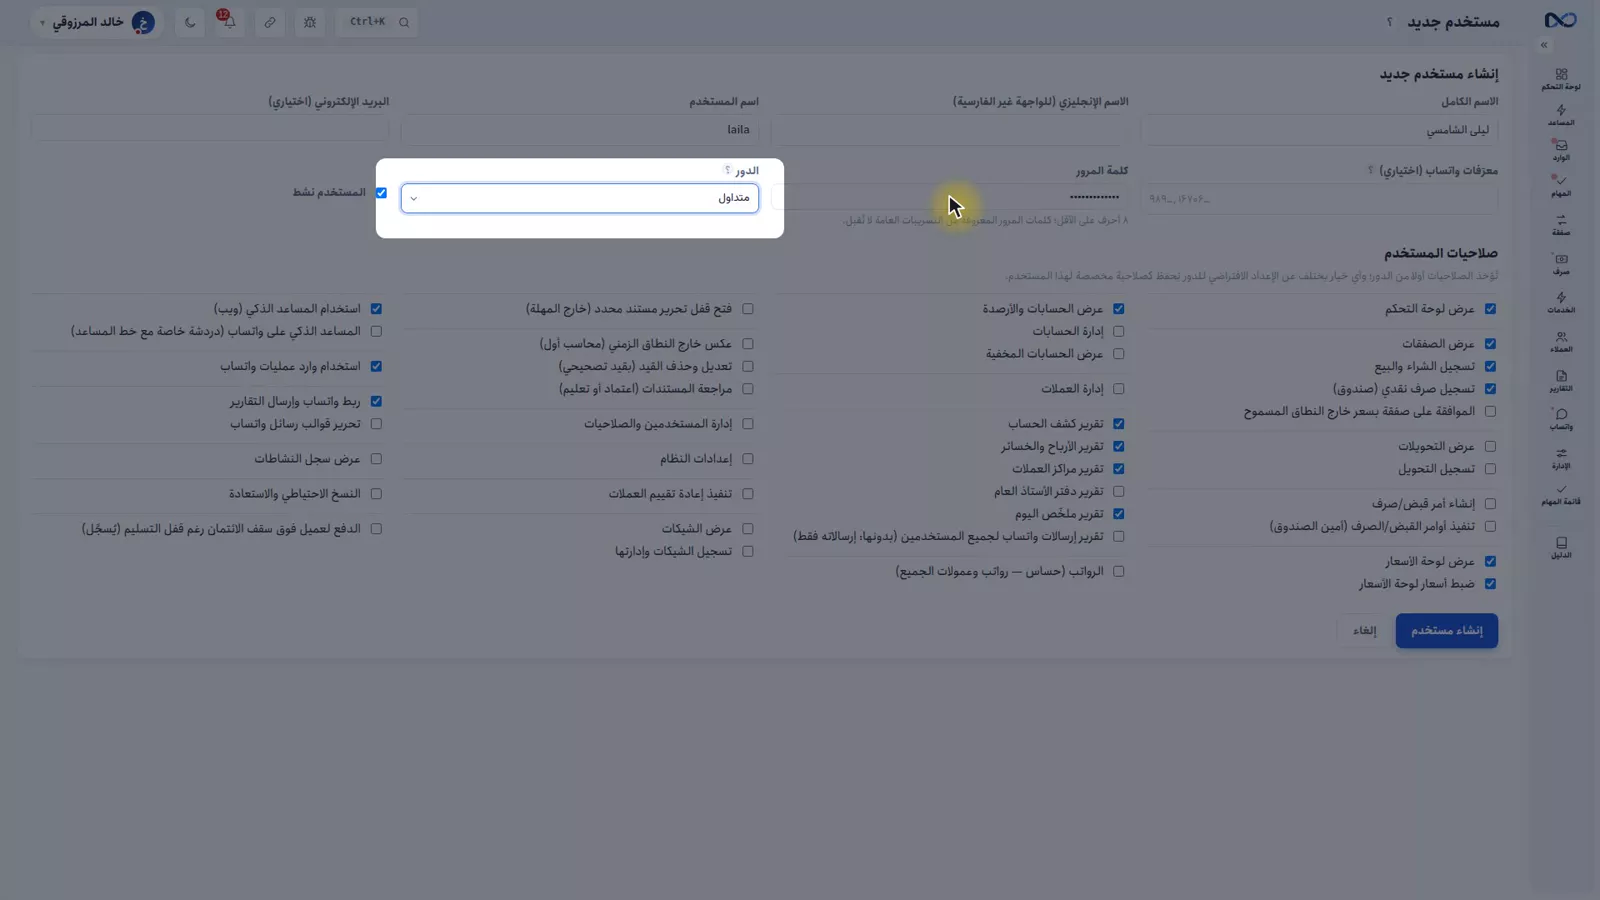The width and height of the screenshot is (1600, 900).
Task: Open the لوحة التحكم dashboard sidebar icon
Action: [x=1561, y=79]
